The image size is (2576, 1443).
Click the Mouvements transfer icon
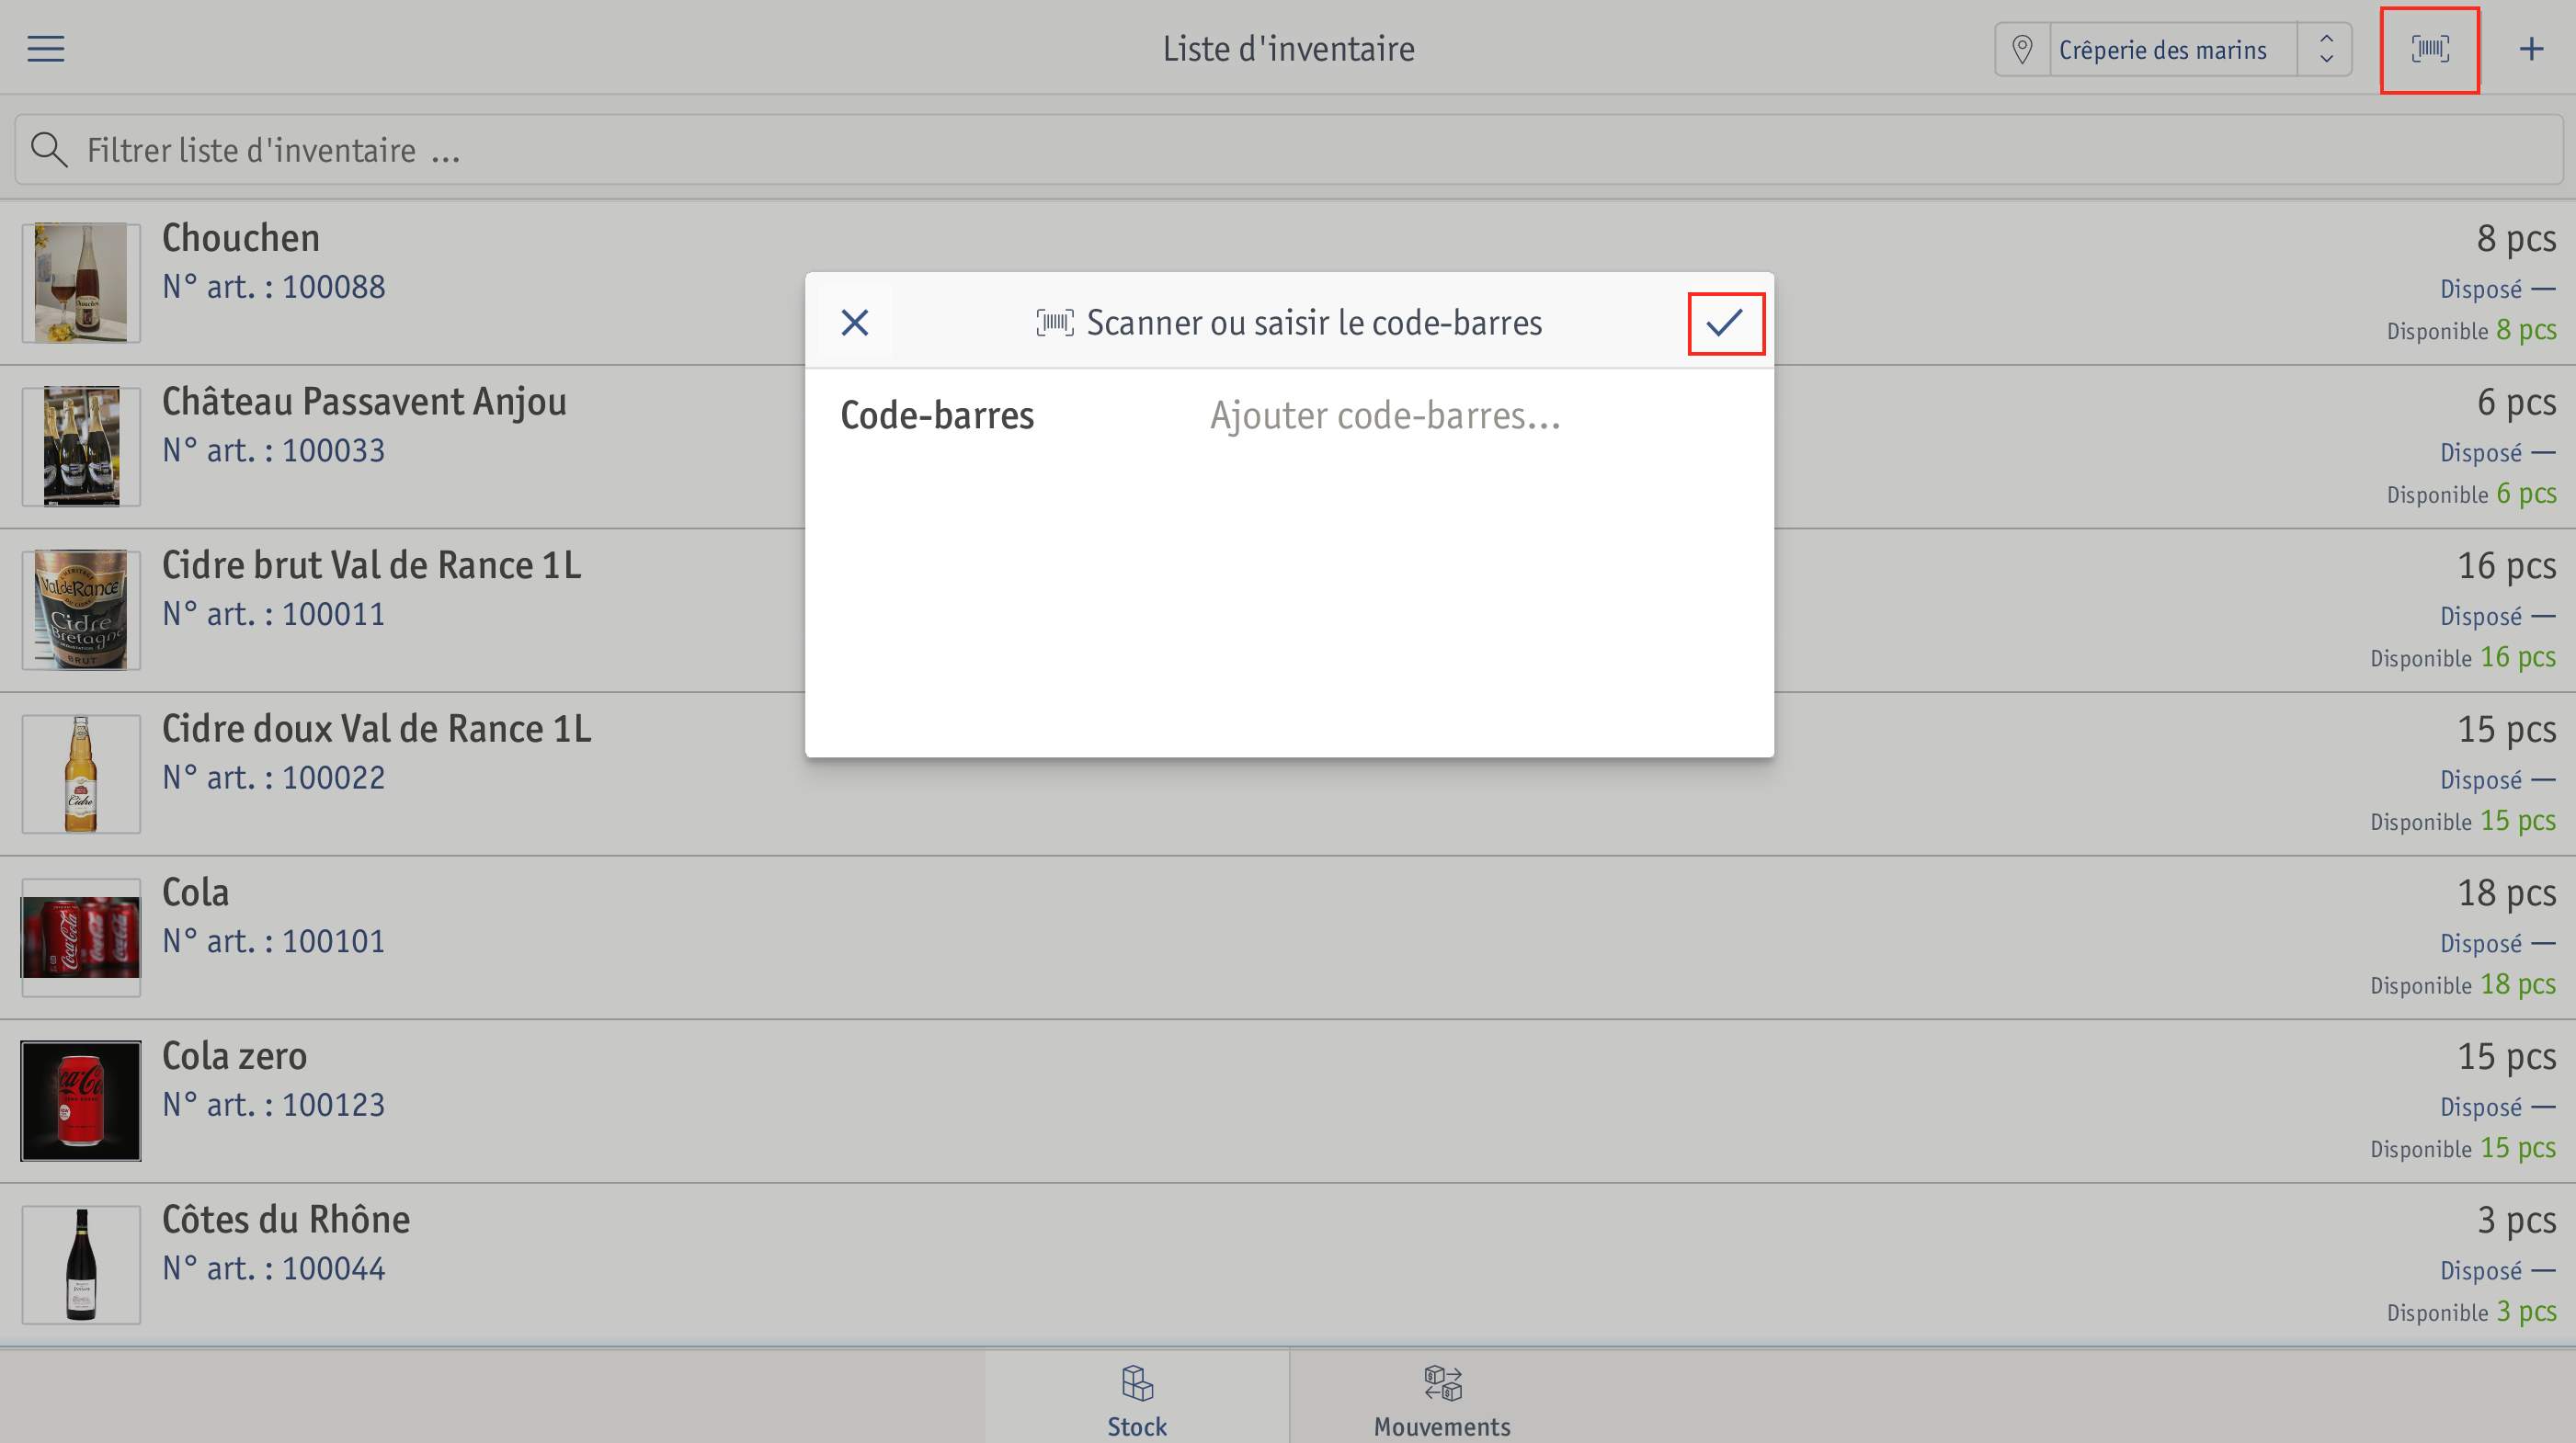coord(1442,1383)
